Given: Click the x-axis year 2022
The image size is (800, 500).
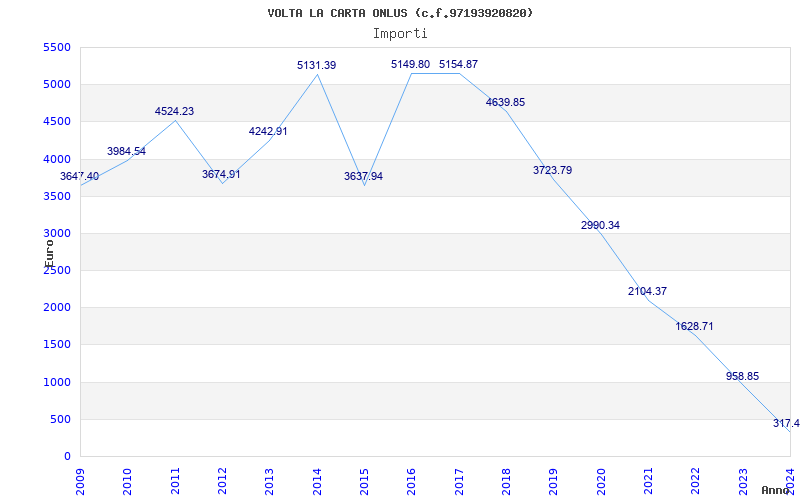Looking at the screenshot, I should (695, 482).
